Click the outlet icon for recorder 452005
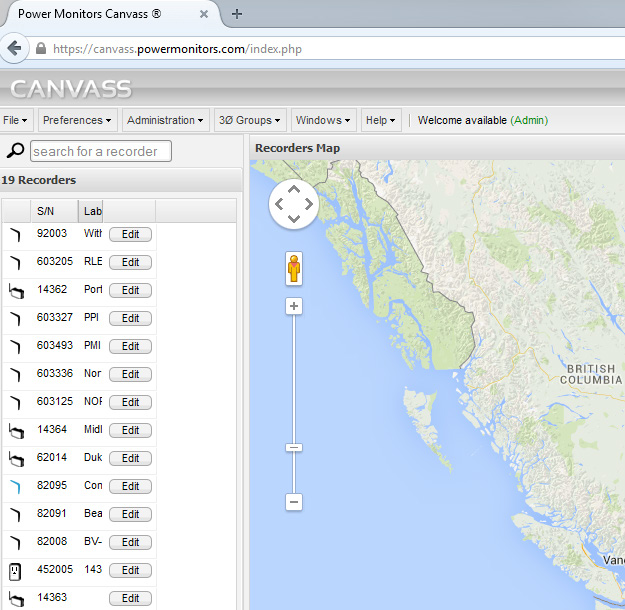The width and height of the screenshot is (625, 610). pos(15,571)
